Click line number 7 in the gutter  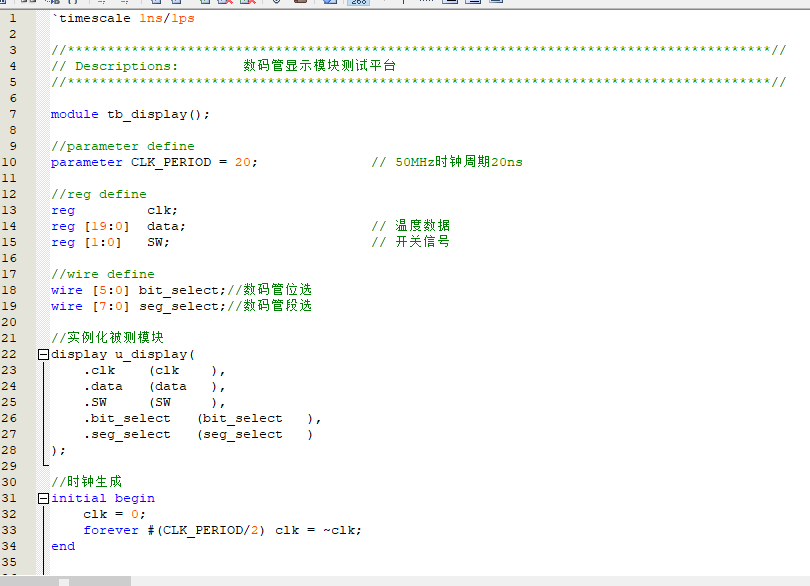pos(12,114)
